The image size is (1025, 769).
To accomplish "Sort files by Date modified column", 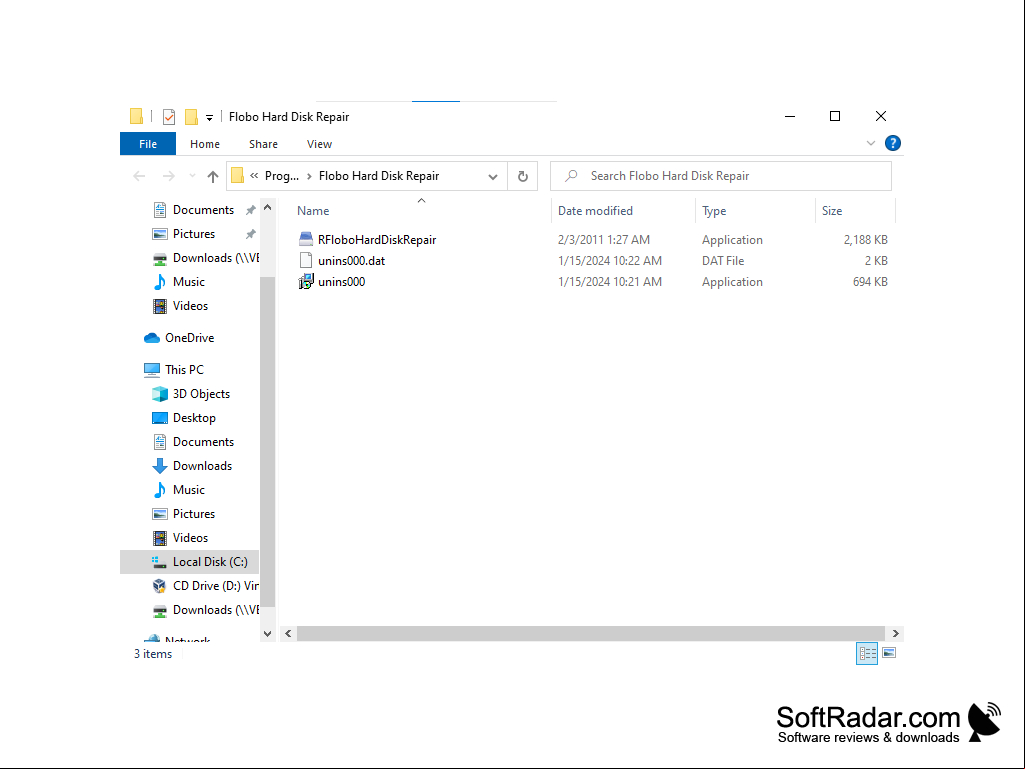I will click(596, 211).
